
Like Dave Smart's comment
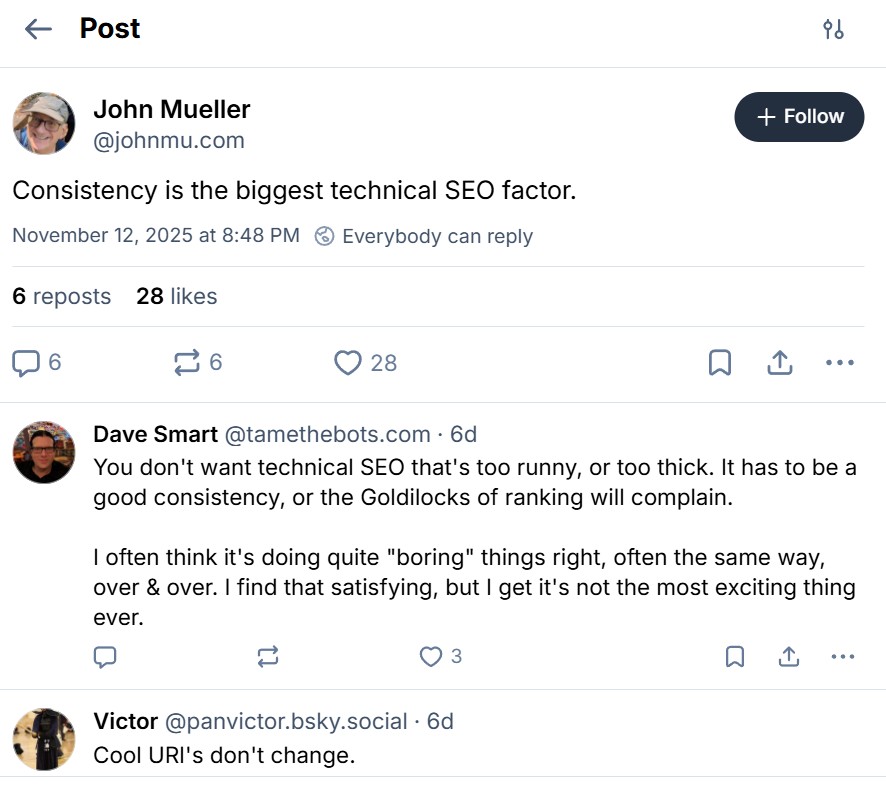pos(431,657)
